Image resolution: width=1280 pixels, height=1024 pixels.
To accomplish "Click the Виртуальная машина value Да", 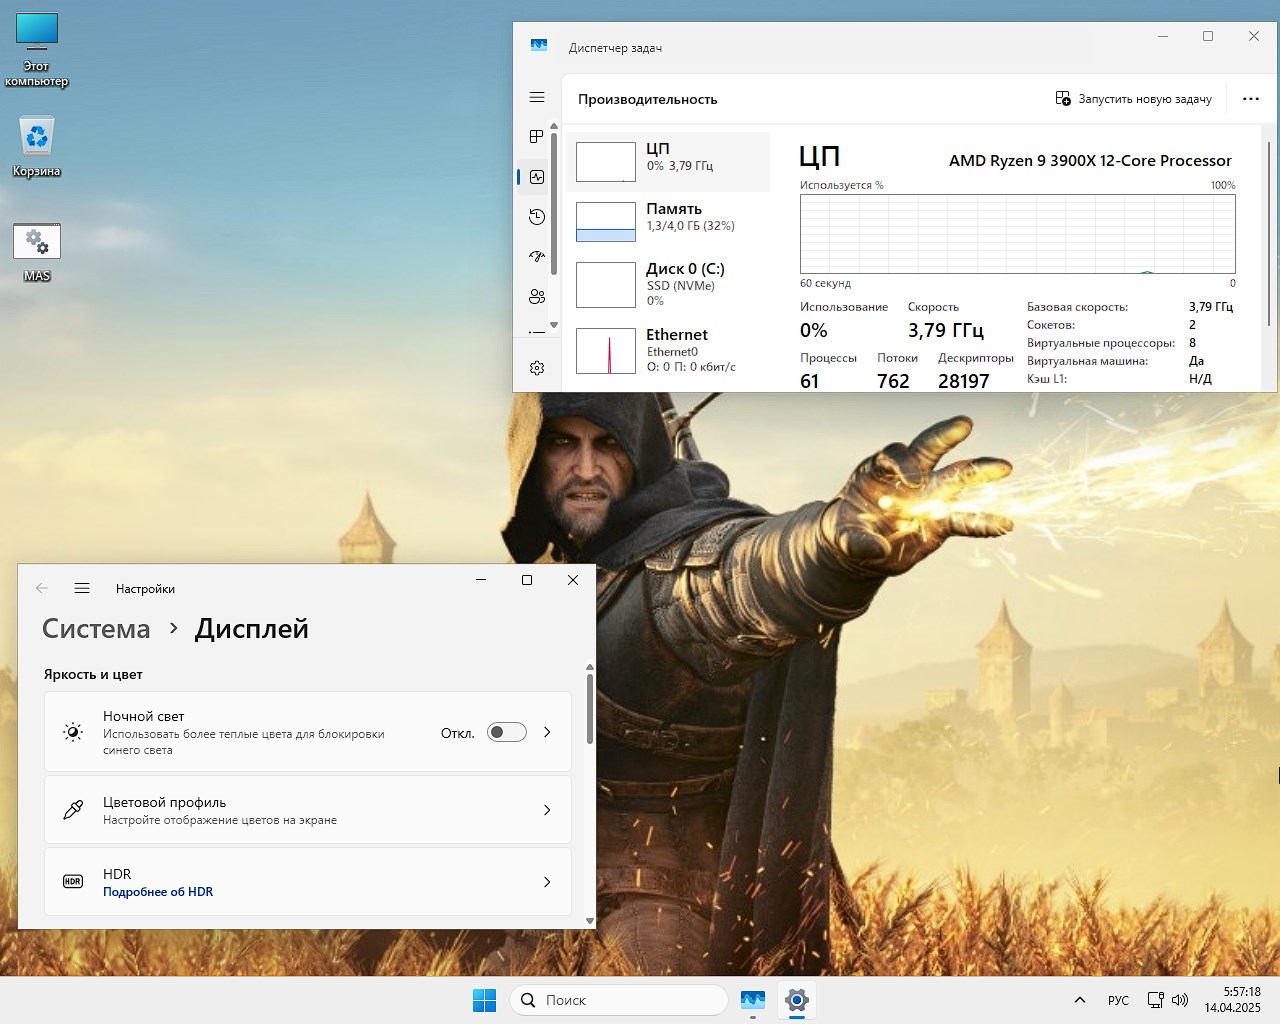I will 1196,361.
